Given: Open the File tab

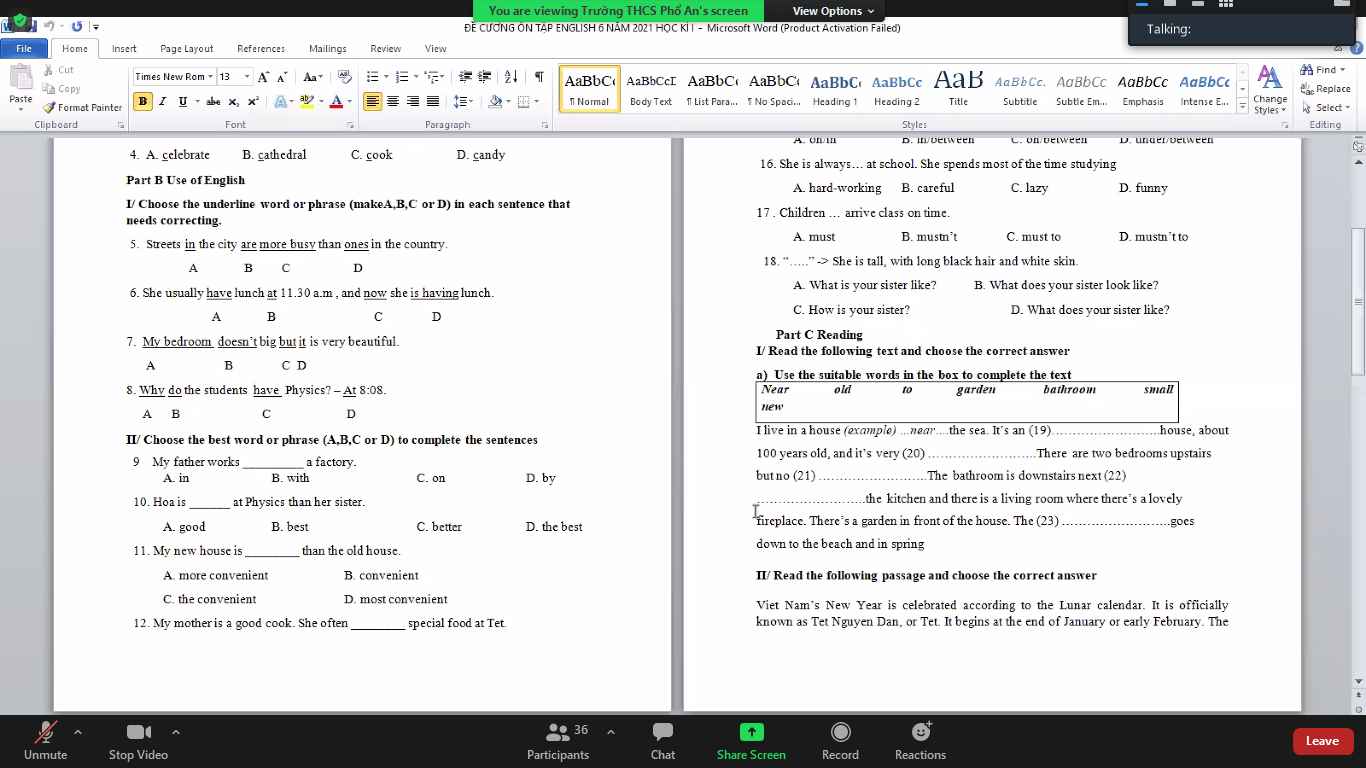Looking at the screenshot, I should tap(24, 48).
